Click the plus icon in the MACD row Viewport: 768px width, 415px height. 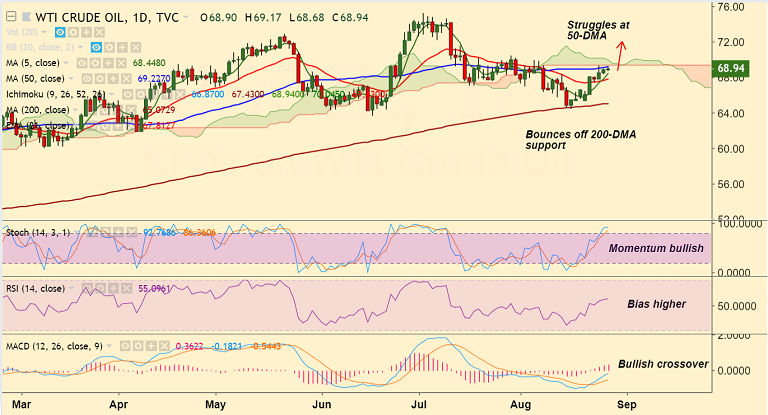click(151, 346)
